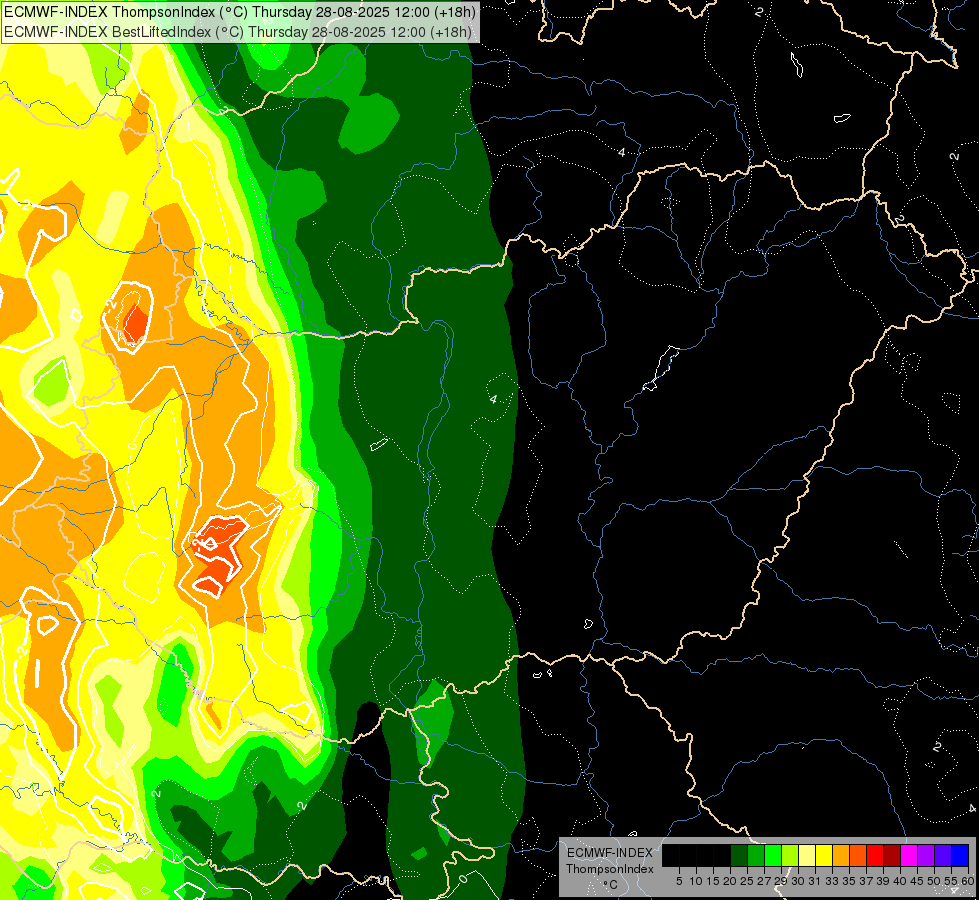Select the ThompsonIndex label inside the legend
Screen dimensions: 979x900
point(610,869)
